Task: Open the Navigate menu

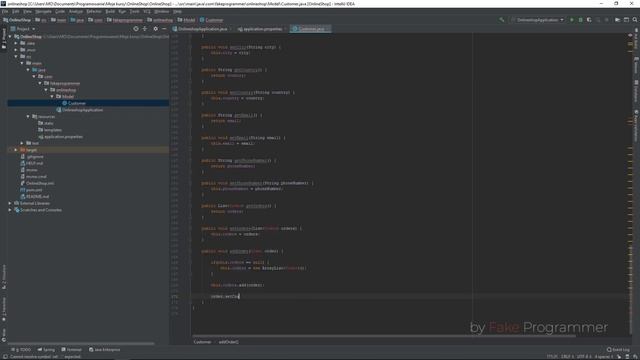Action: [43, 11]
